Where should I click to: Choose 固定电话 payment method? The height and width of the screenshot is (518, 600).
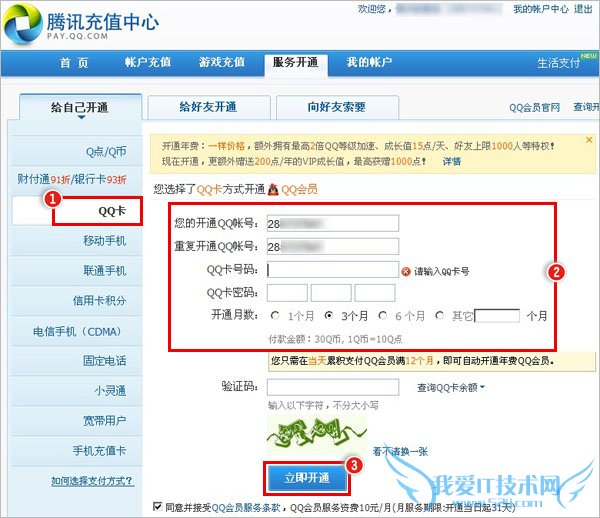tap(77, 361)
